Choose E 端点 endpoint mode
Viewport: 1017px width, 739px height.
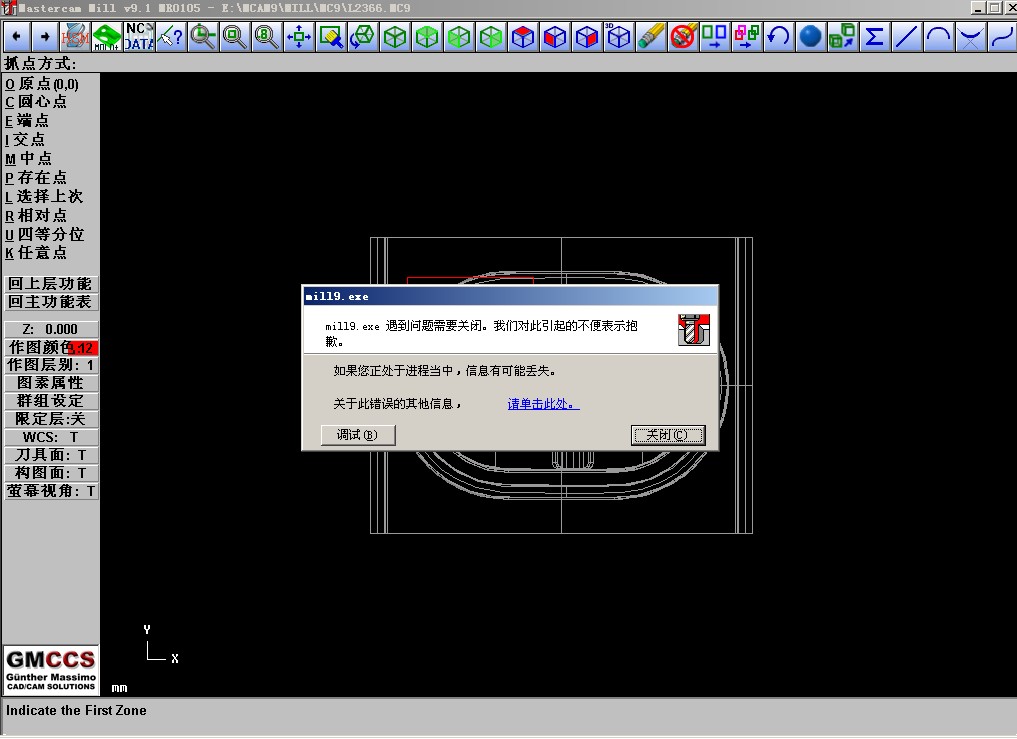coord(27,121)
